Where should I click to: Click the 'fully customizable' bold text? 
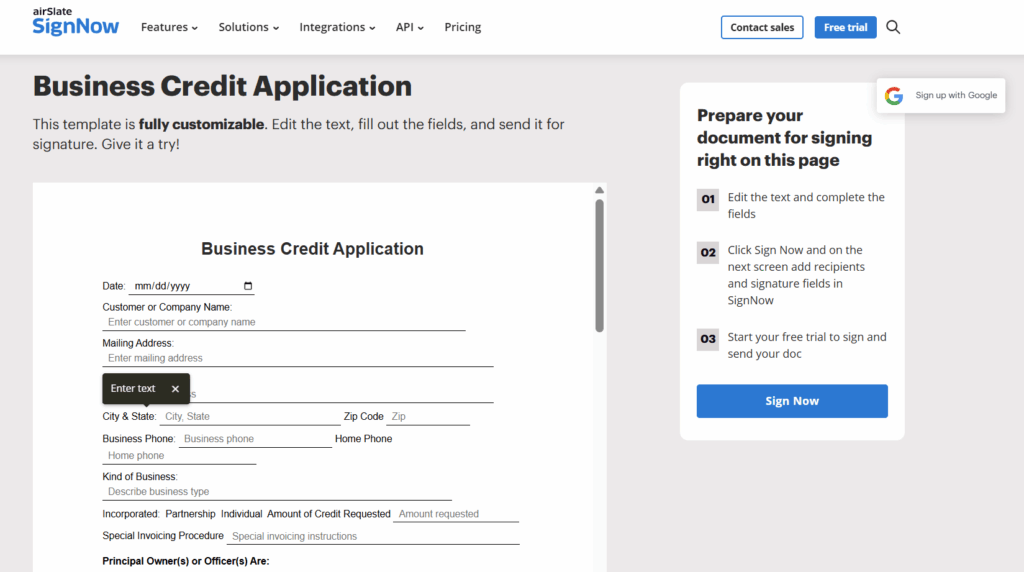click(x=201, y=124)
